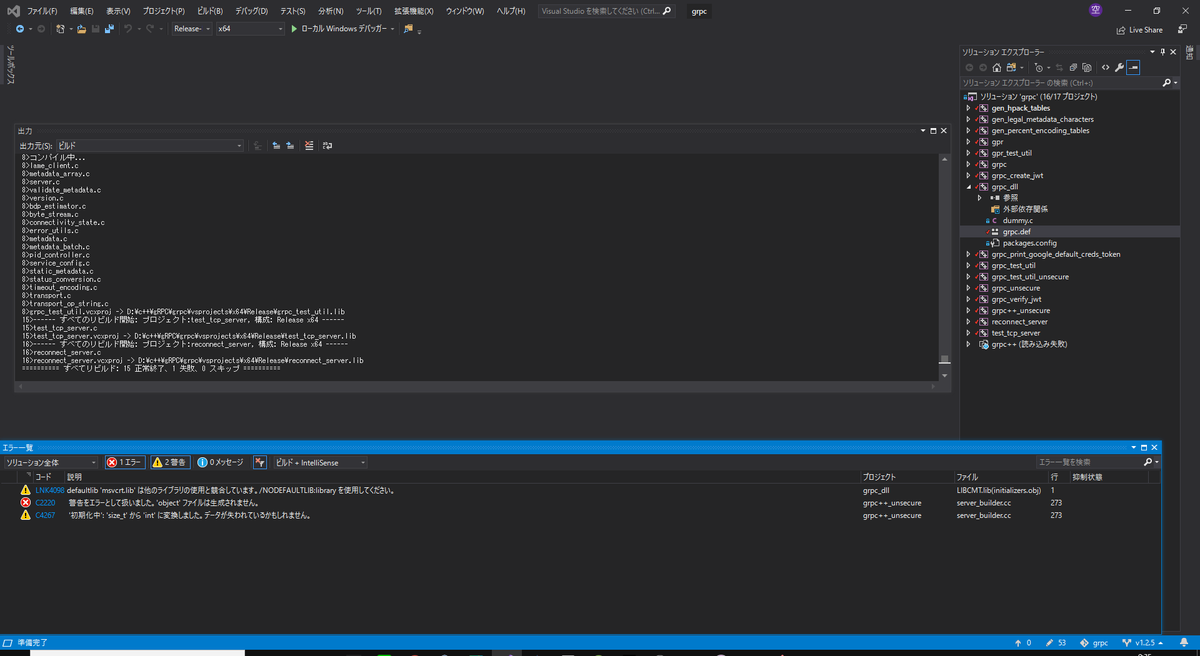Open the 編集(E) menu
1200x656 pixels.
pyautogui.click(x=81, y=10)
